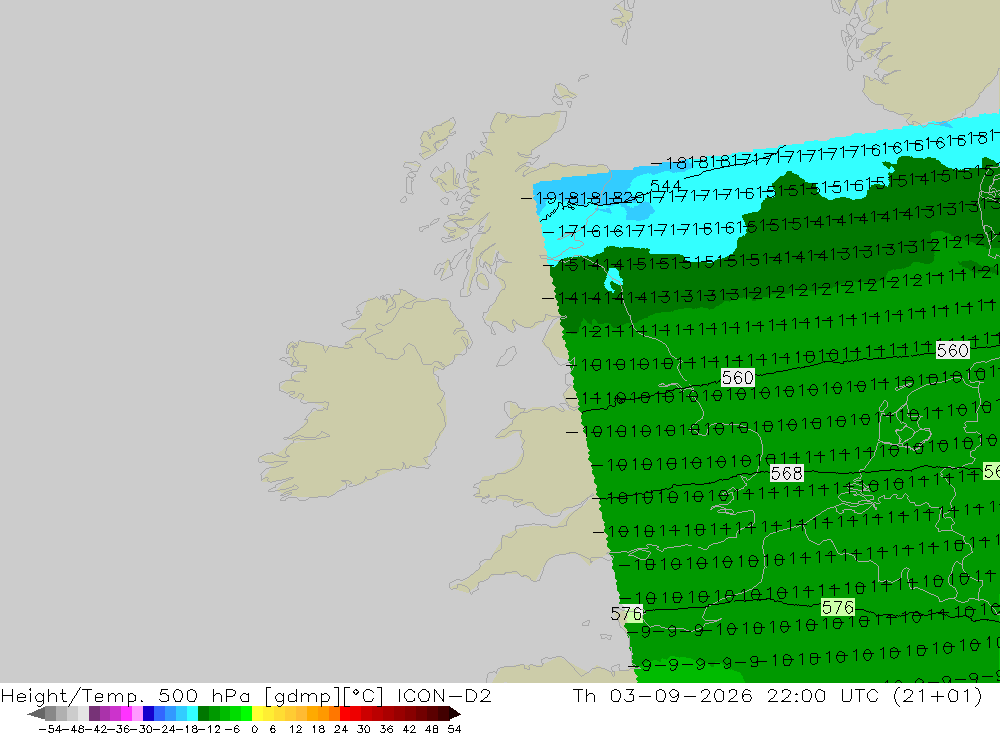Click the 544 contour label
The width and height of the screenshot is (1000, 733).
[x=666, y=185]
